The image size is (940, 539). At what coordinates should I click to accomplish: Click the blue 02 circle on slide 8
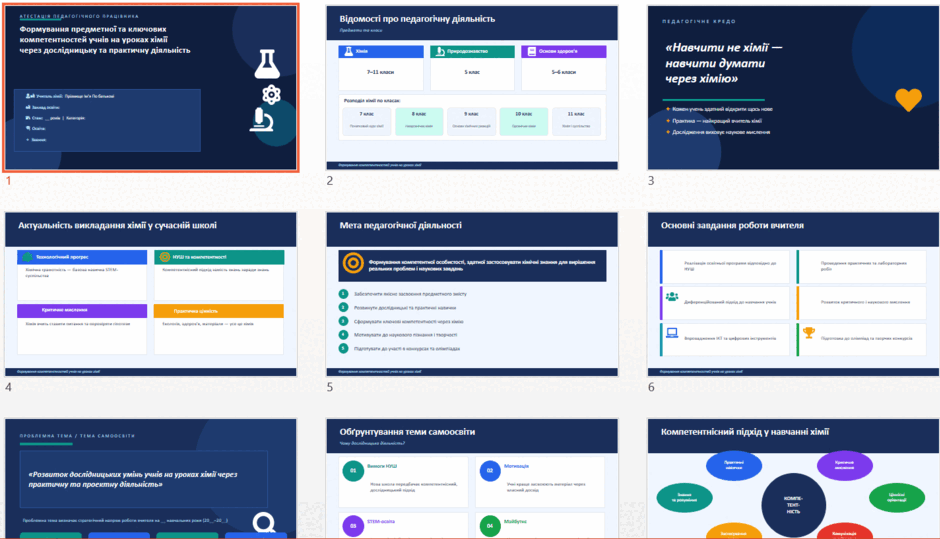tap(490, 471)
